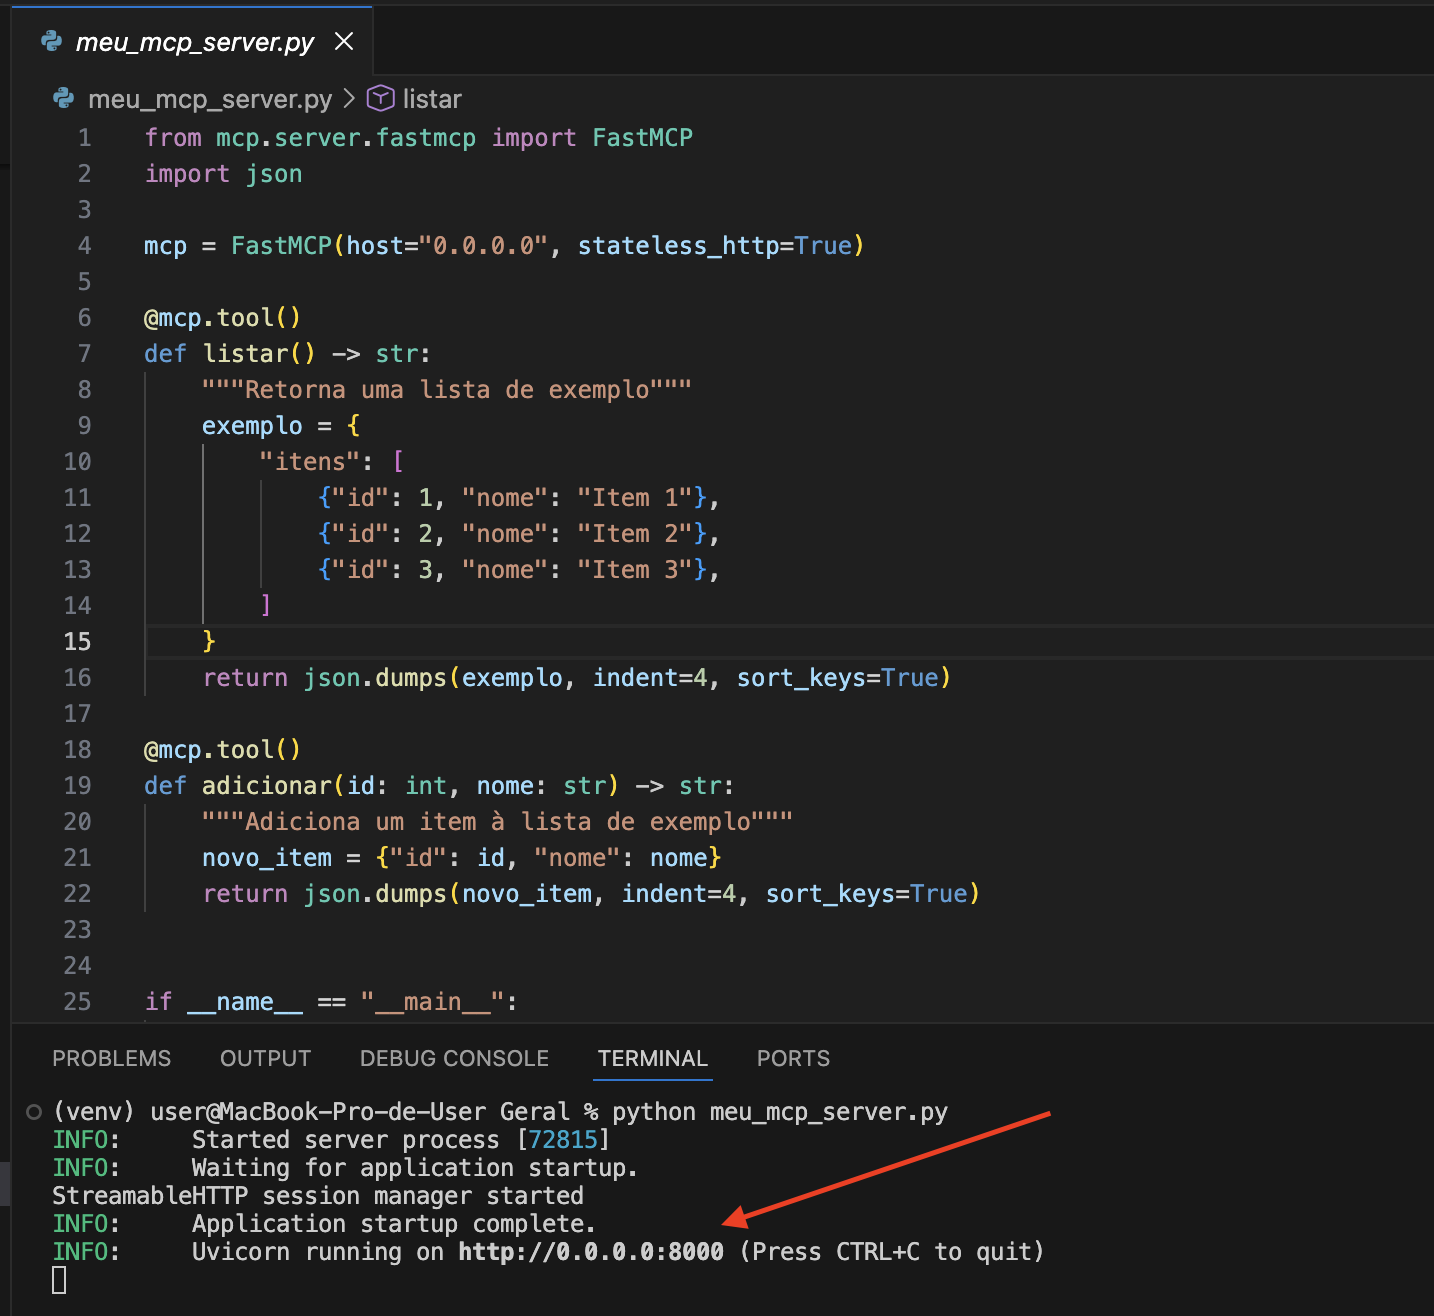Click the "0.0.0.0" host string
The height and width of the screenshot is (1316, 1434).
click(483, 246)
